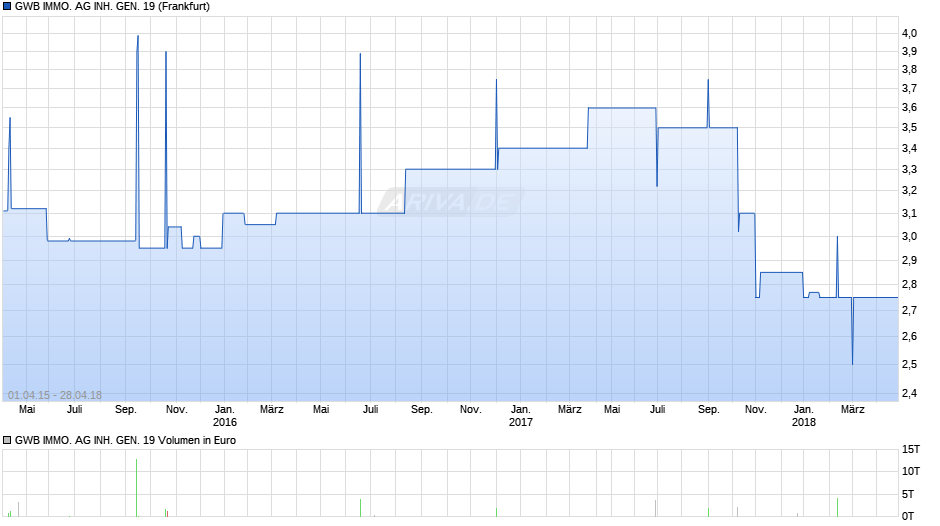Click the price axis value 2,5

(x=909, y=365)
